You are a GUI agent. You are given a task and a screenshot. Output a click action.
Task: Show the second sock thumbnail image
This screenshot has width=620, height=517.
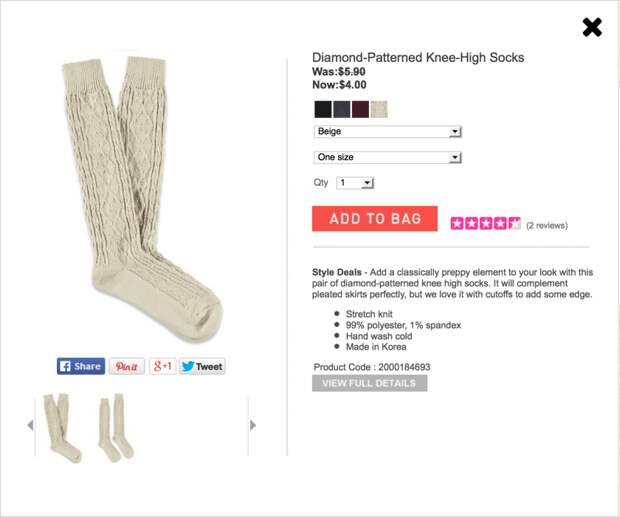[116, 427]
